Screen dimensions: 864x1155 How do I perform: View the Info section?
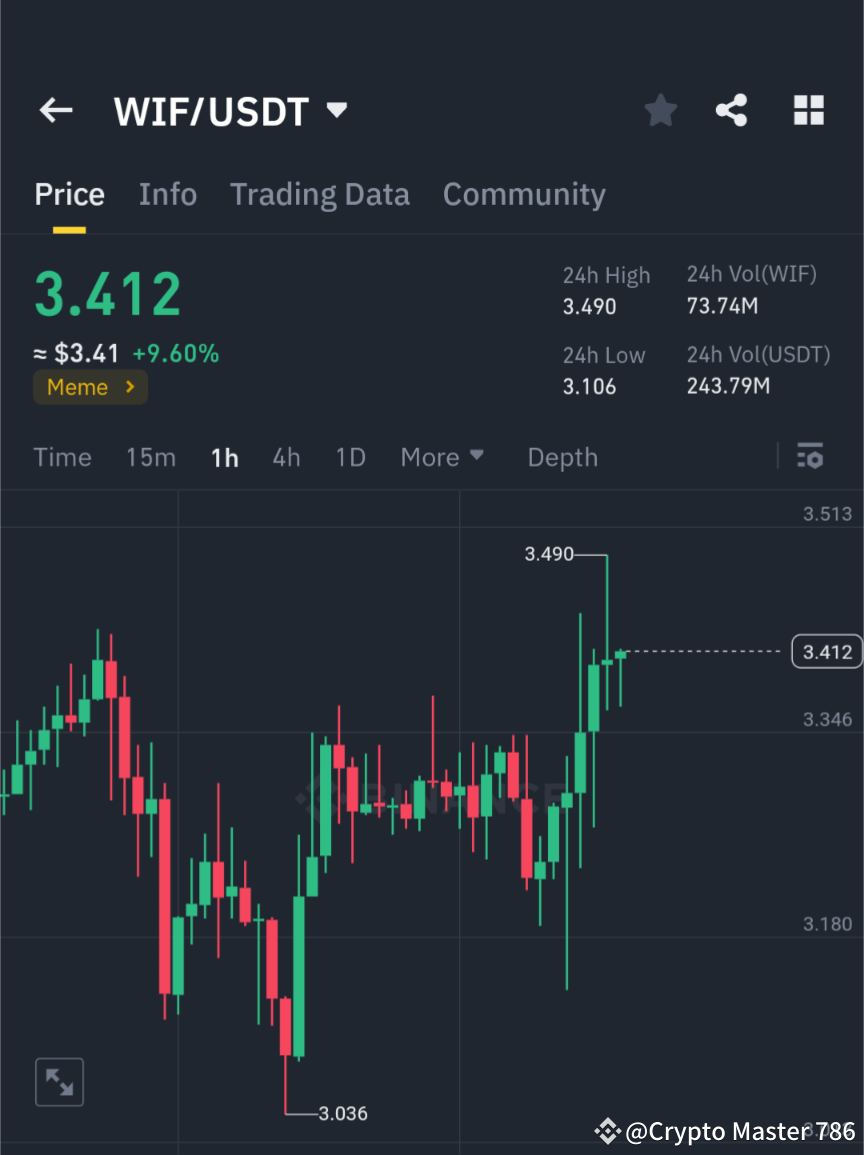click(167, 194)
